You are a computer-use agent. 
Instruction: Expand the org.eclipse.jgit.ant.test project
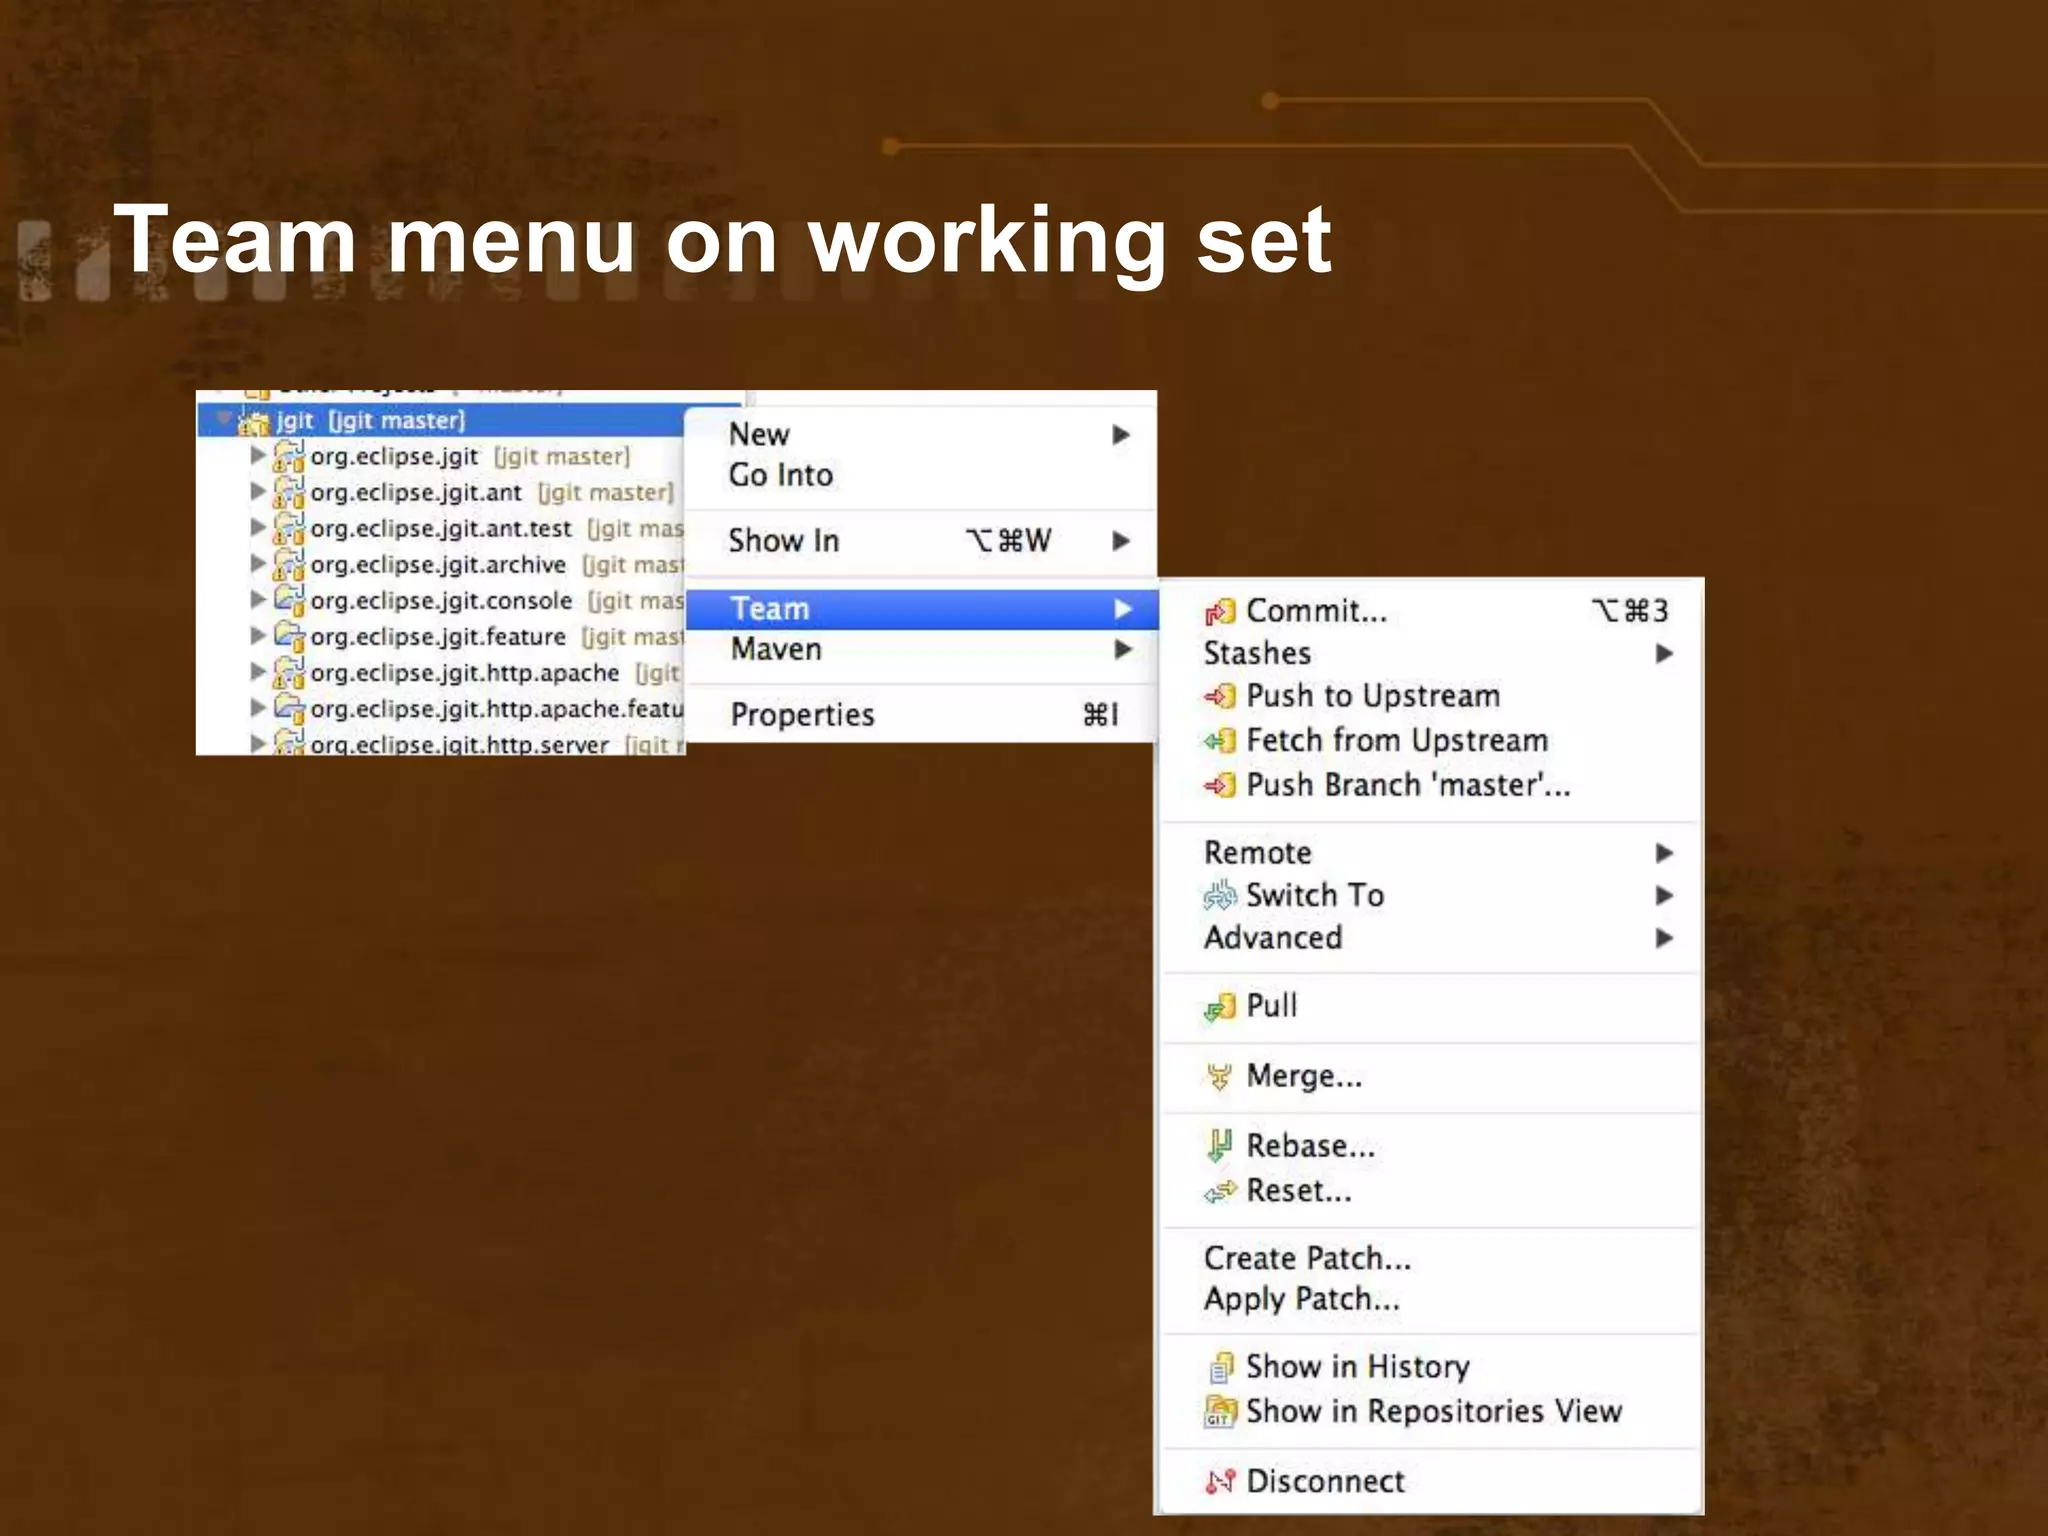[x=258, y=528]
